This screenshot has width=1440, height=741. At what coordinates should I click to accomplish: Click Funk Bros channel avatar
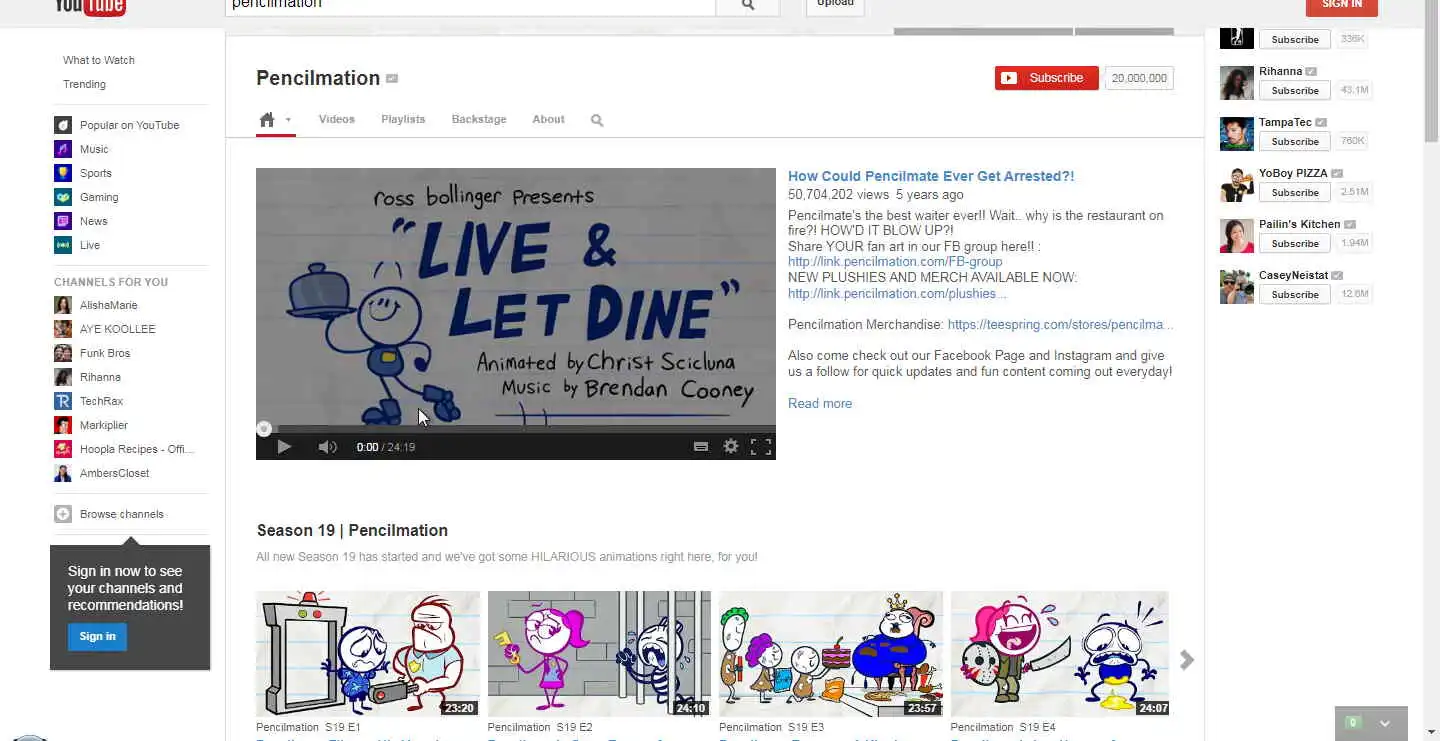(63, 353)
